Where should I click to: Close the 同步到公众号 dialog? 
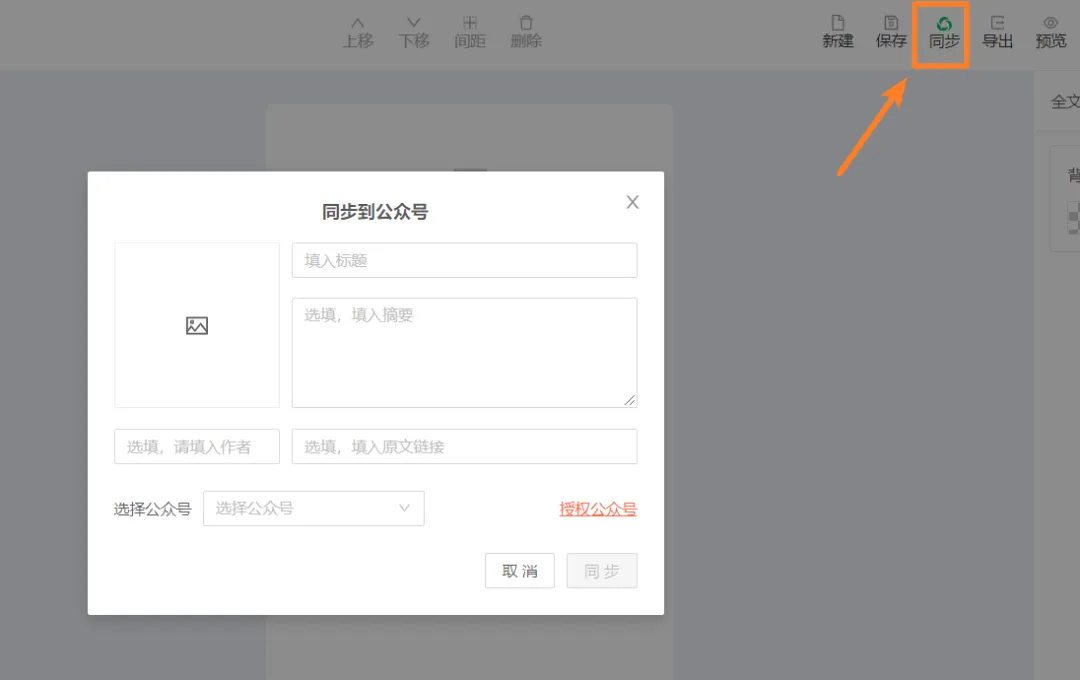[632, 202]
